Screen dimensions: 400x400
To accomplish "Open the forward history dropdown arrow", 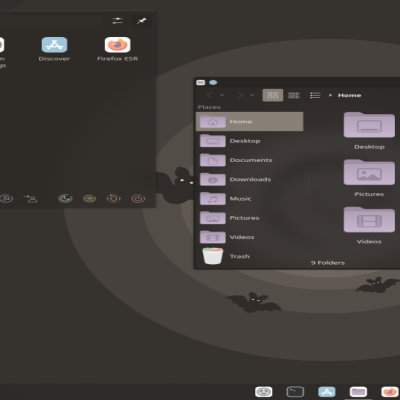I will (252, 95).
